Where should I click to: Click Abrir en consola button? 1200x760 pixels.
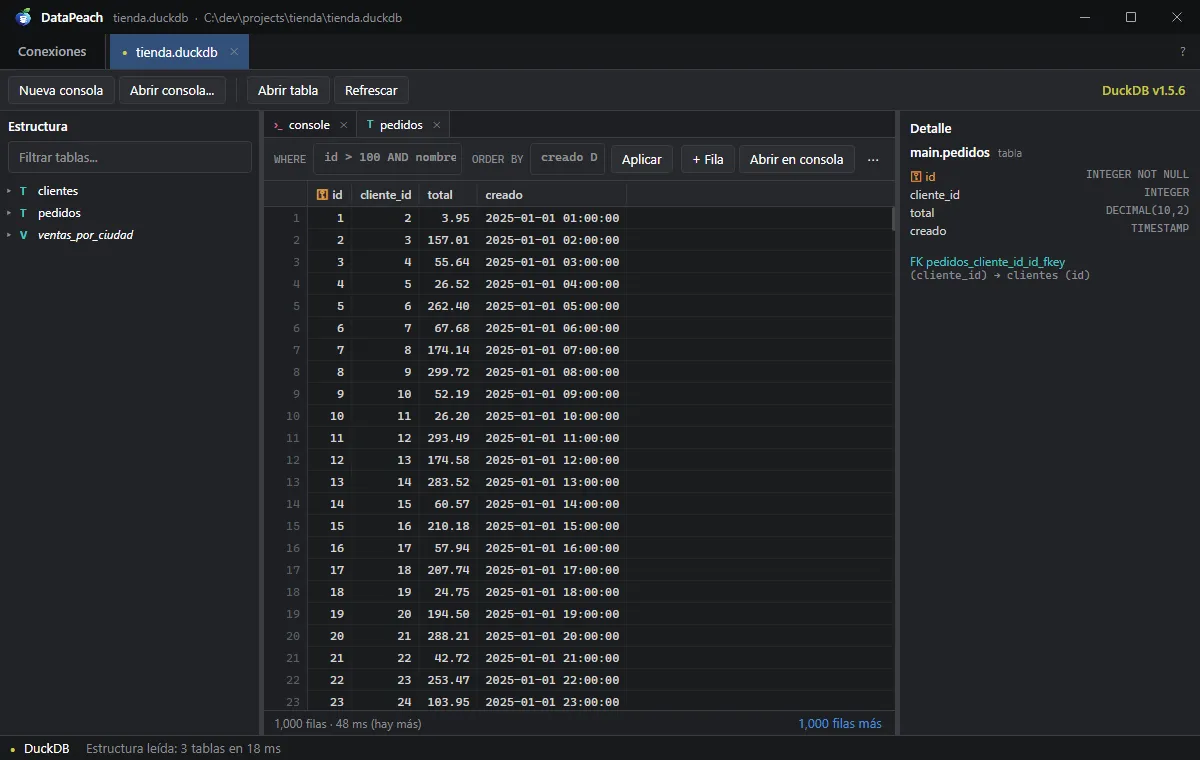pos(797,159)
